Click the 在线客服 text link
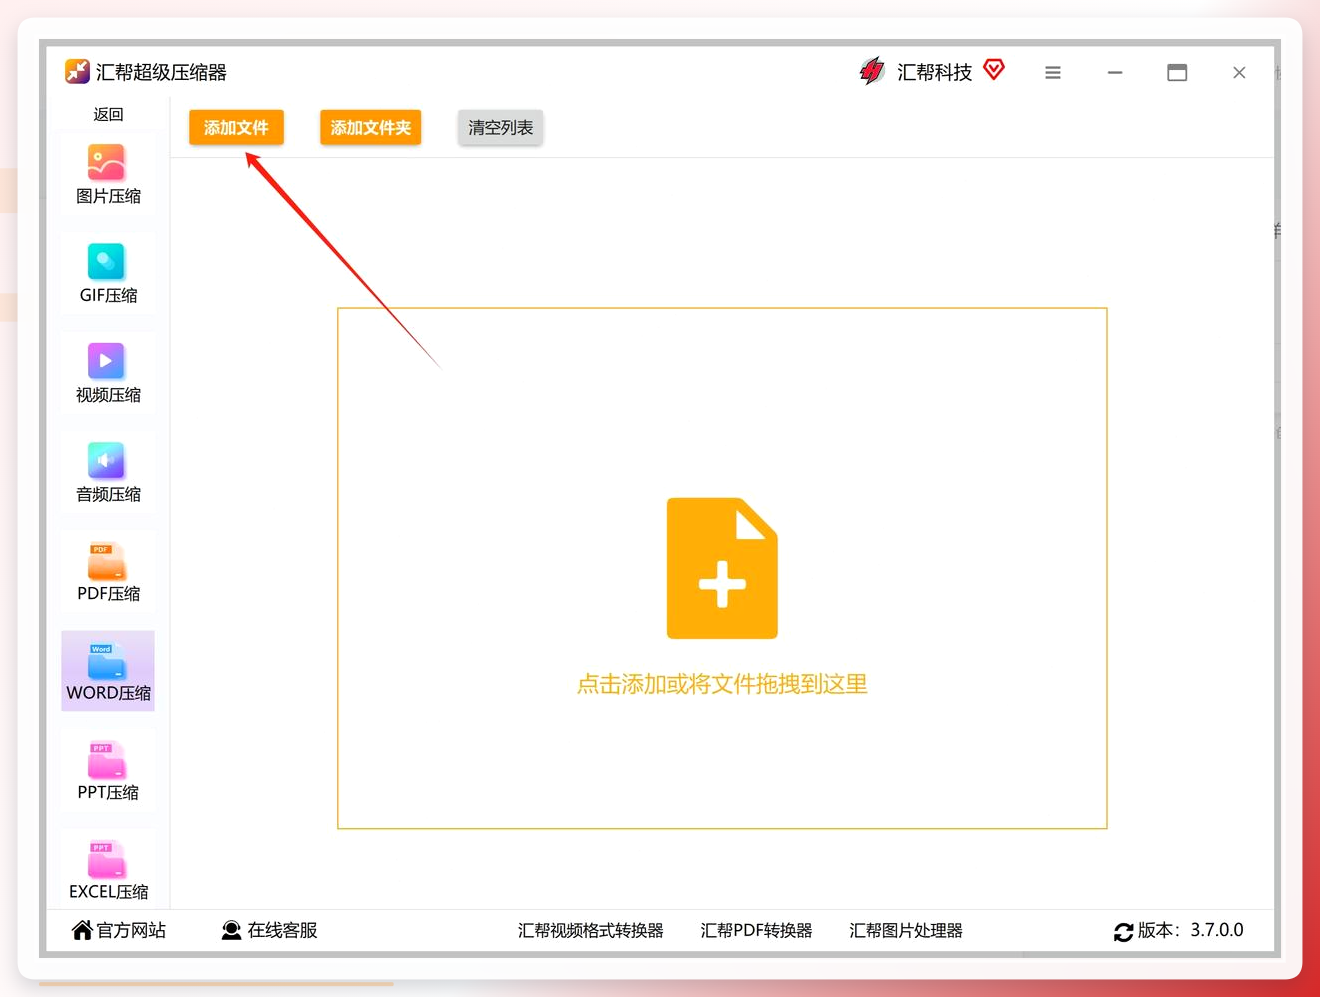 [x=283, y=930]
